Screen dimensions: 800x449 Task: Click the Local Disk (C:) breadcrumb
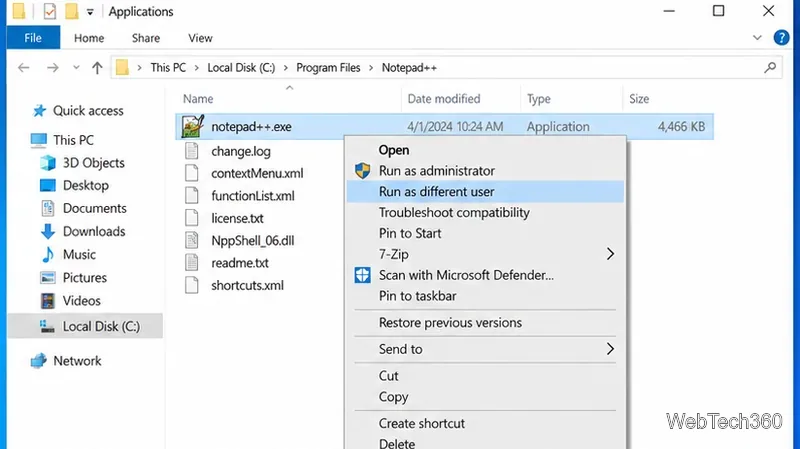pyautogui.click(x=241, y=68)
